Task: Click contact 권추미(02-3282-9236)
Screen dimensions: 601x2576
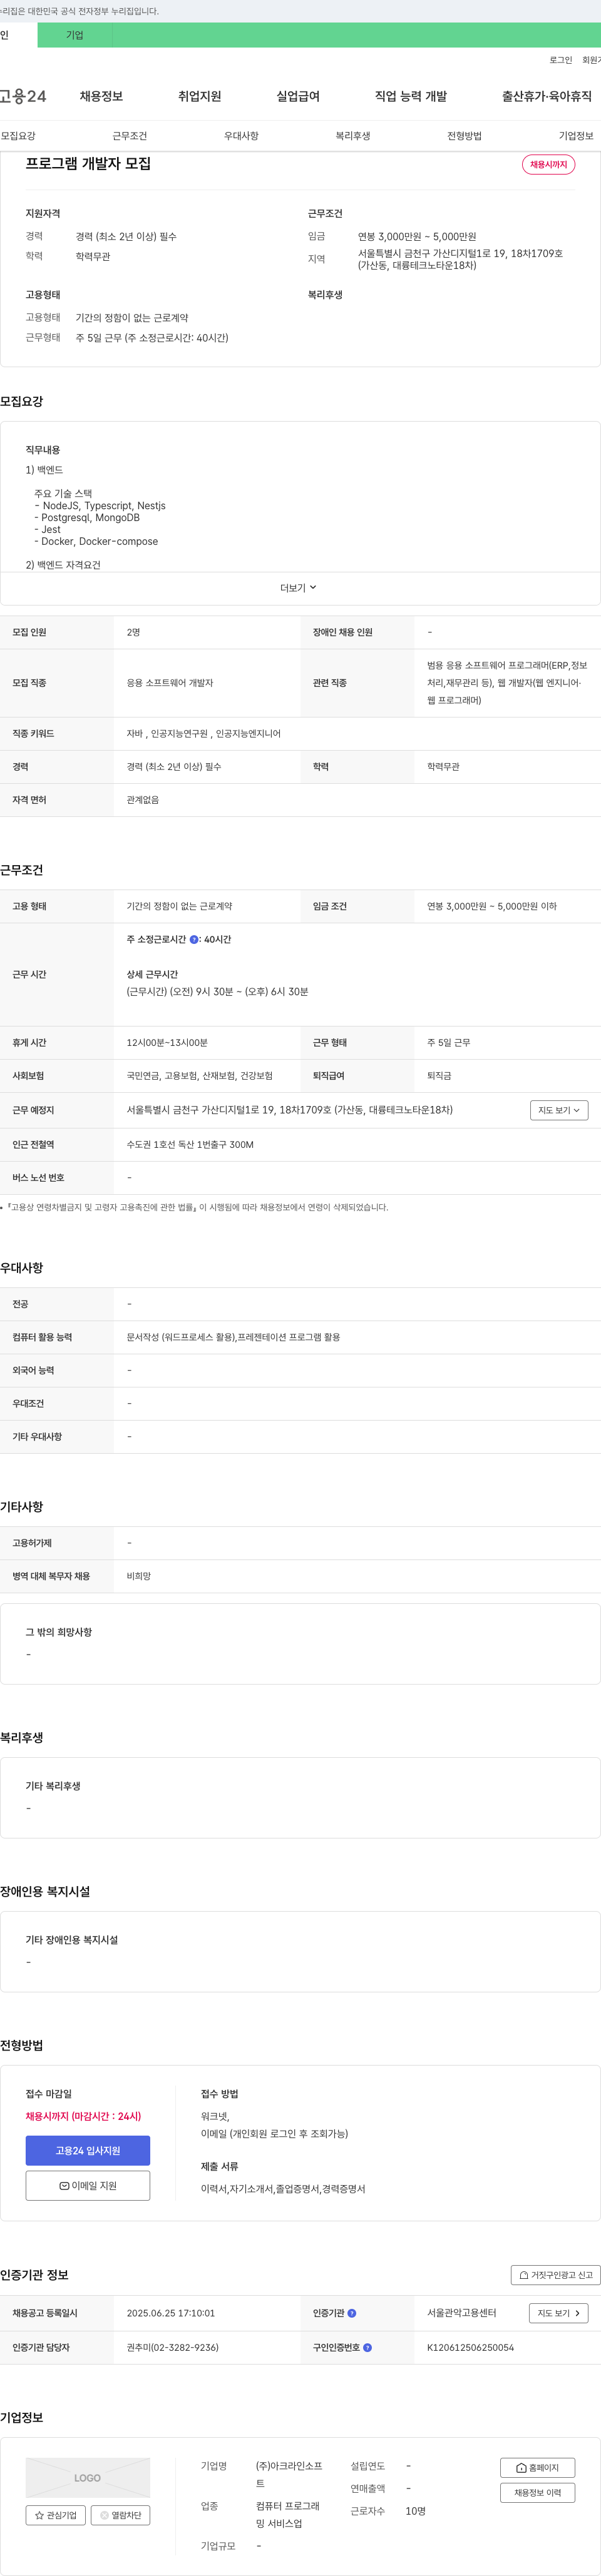Action: (172, 2347)
